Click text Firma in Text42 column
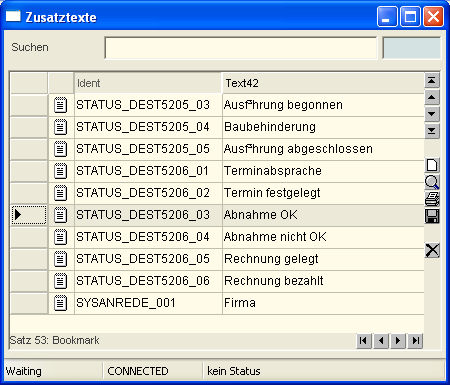 [240, 303]
